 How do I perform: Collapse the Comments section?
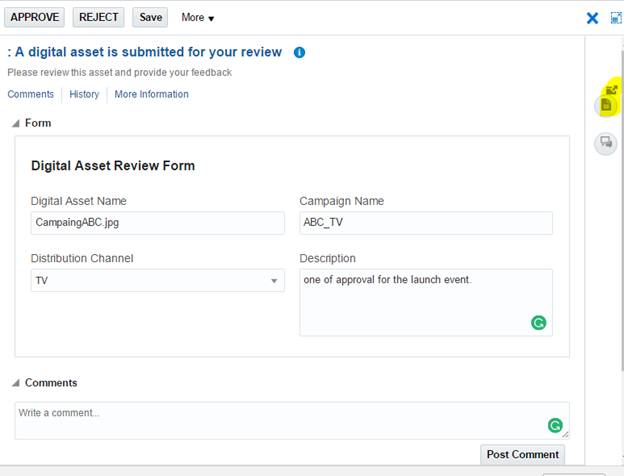[16, 383]
